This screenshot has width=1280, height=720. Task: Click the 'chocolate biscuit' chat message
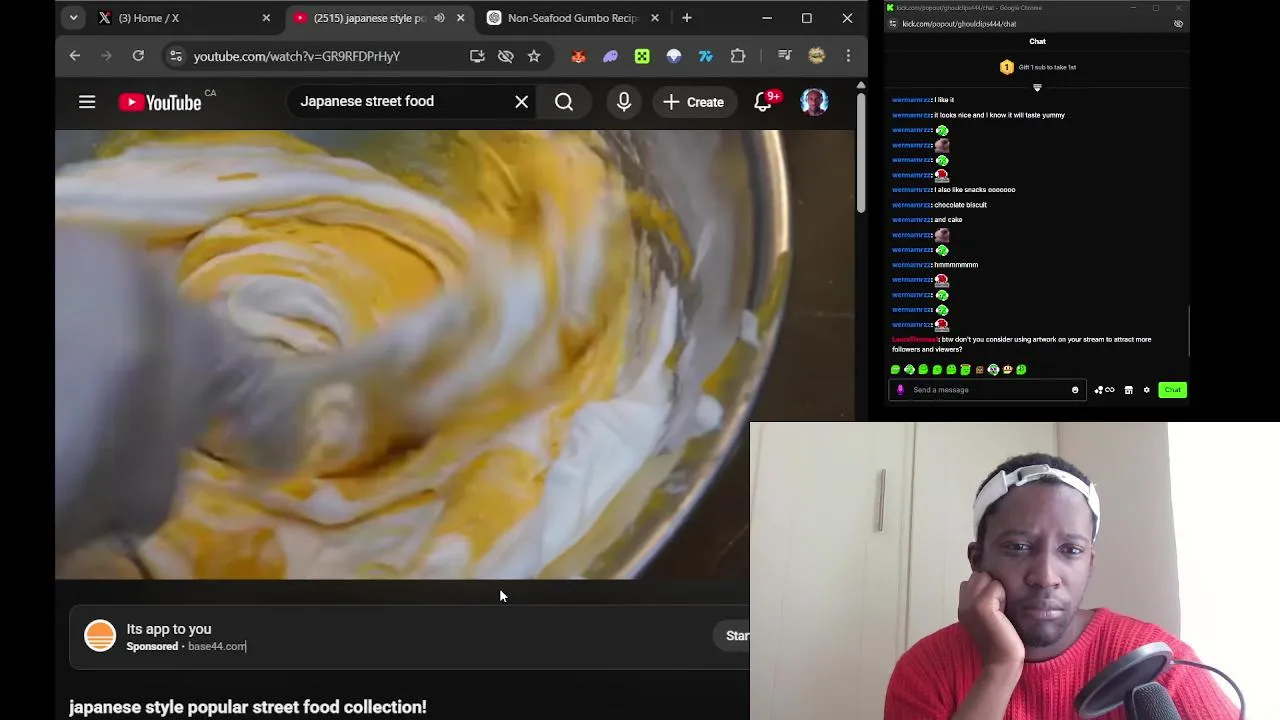(960, 205)
